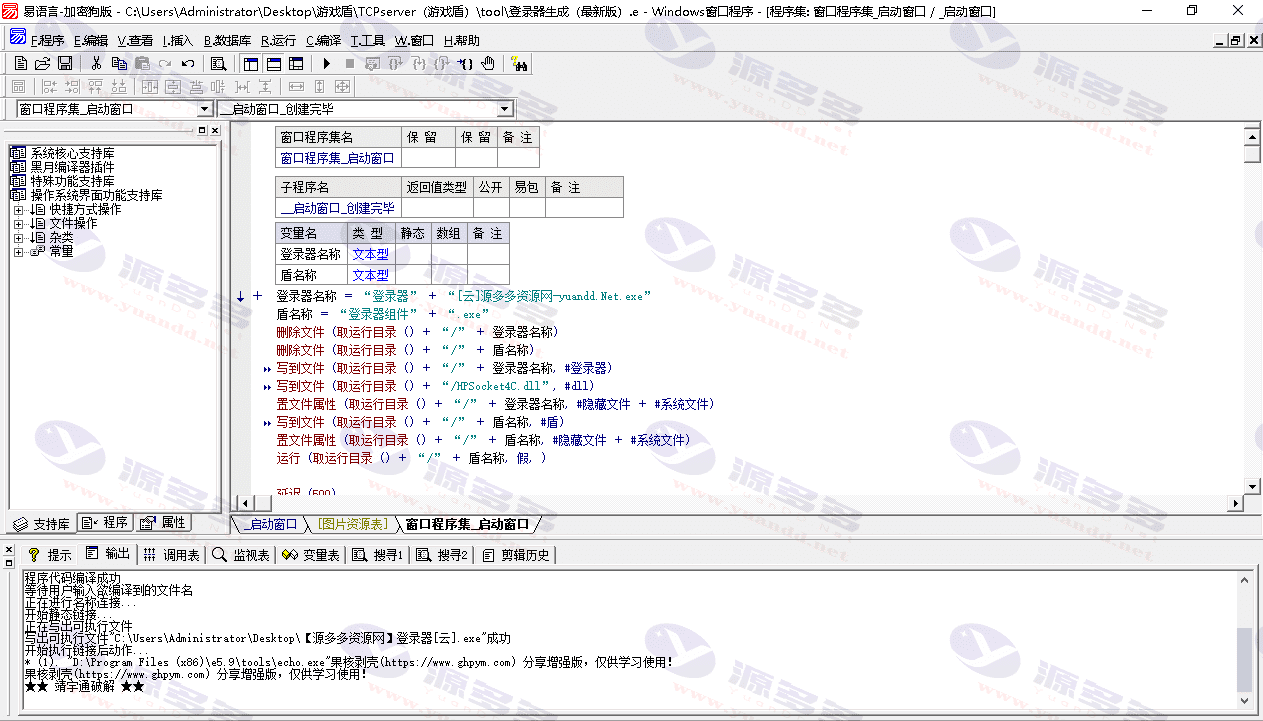1263x721 pixels.
Task: Open the 变量表 output tab
Action: [x=311, y=555]
